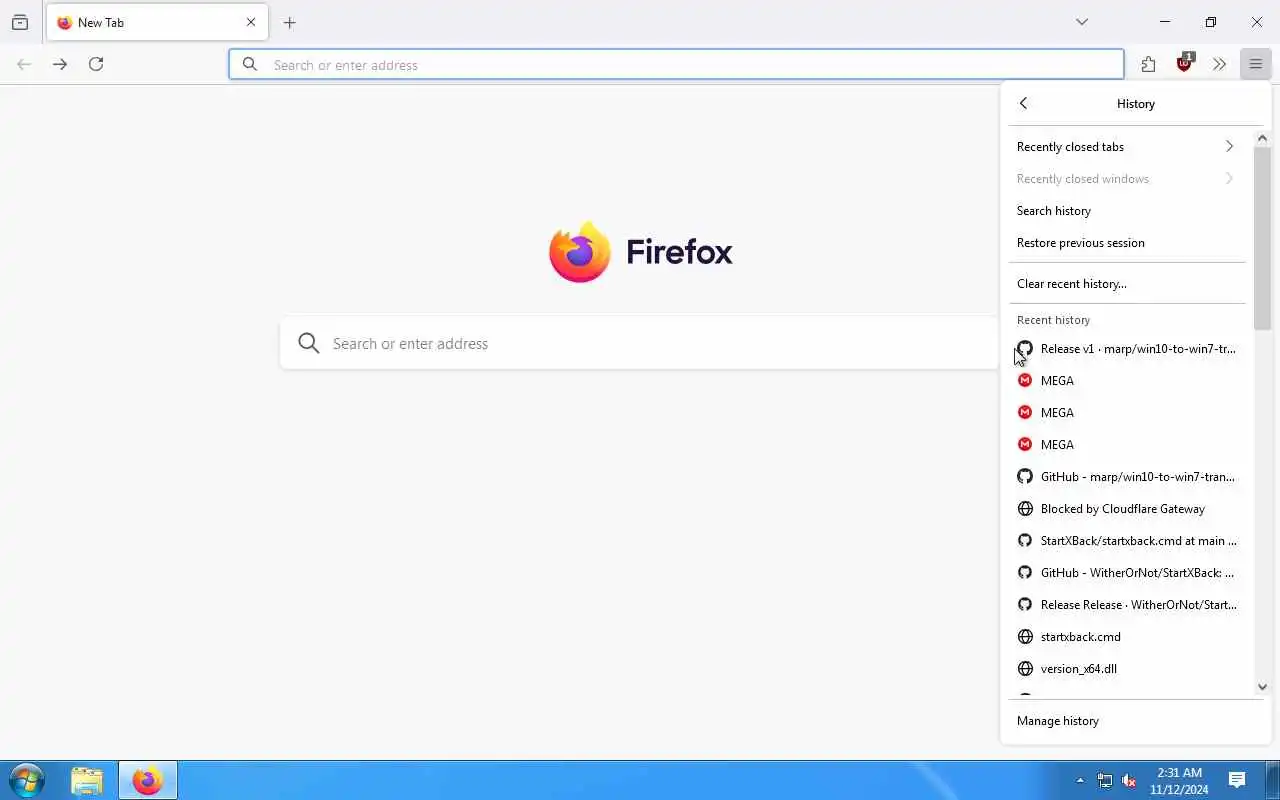
Task: Click Firefox icon in taskbar
Action: [147, 780]
